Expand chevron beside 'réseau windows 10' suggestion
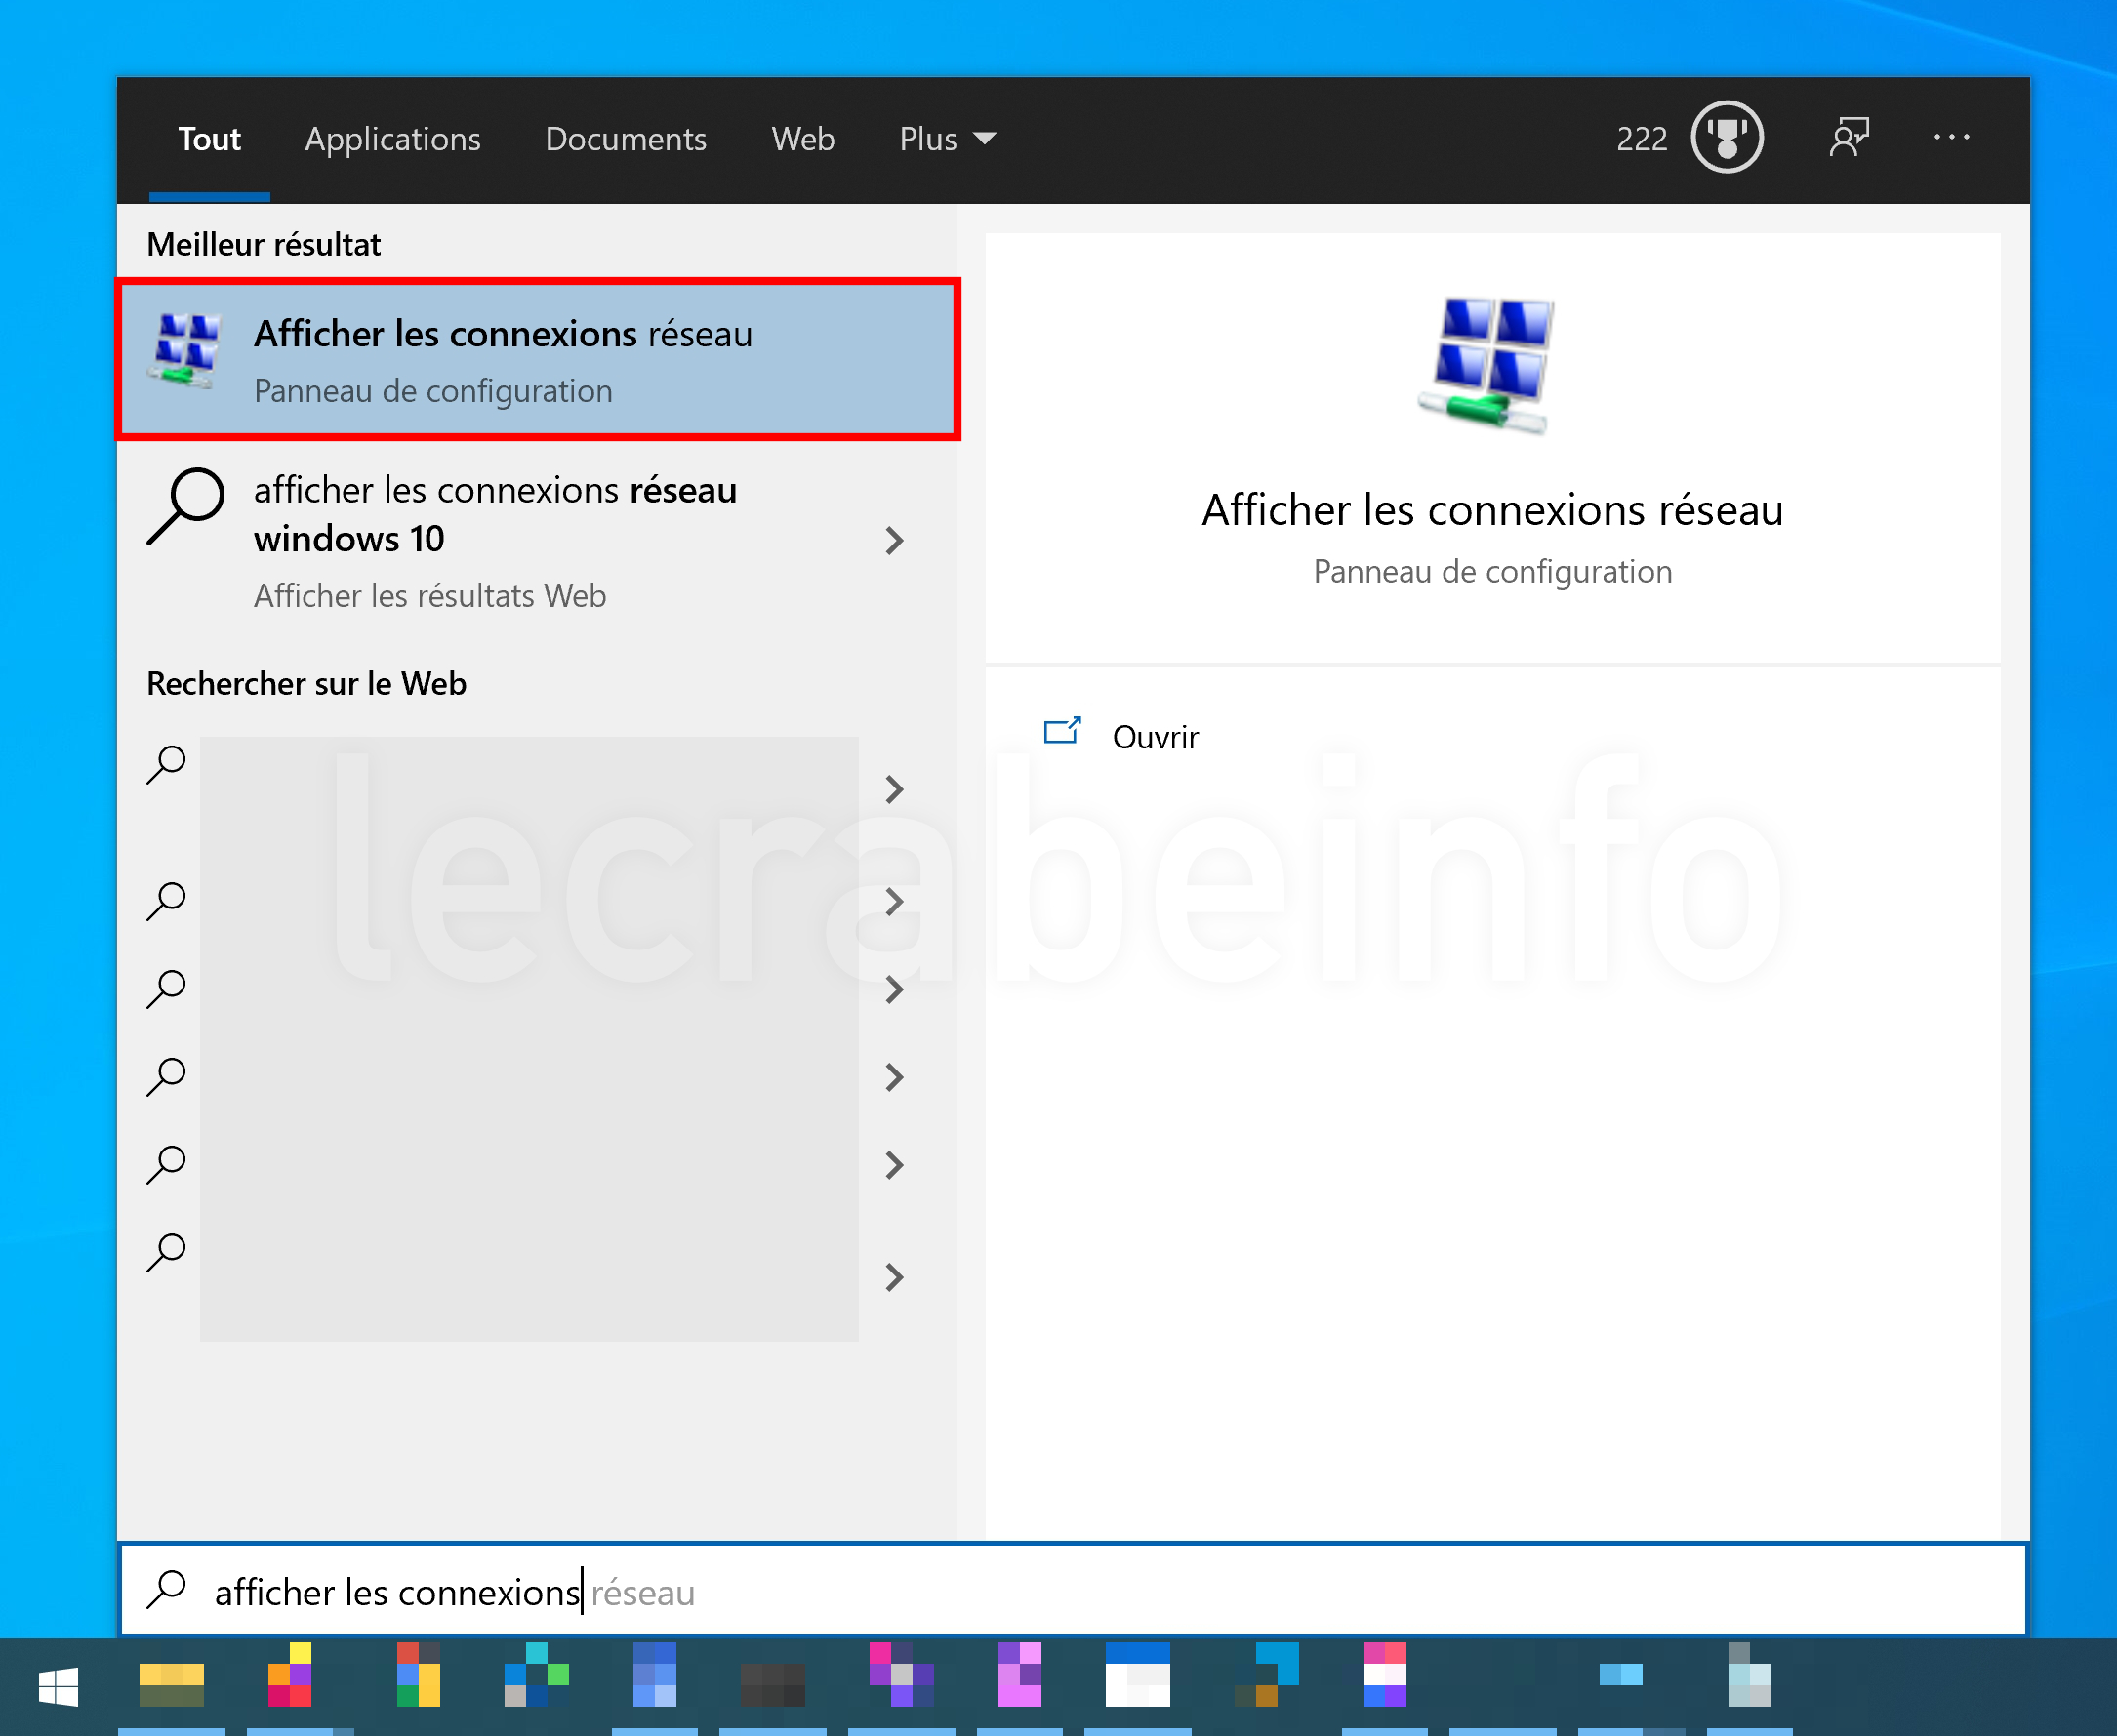Image resolution: width=2117 pixels, height=1736 pixels. [x=895, y=541]
